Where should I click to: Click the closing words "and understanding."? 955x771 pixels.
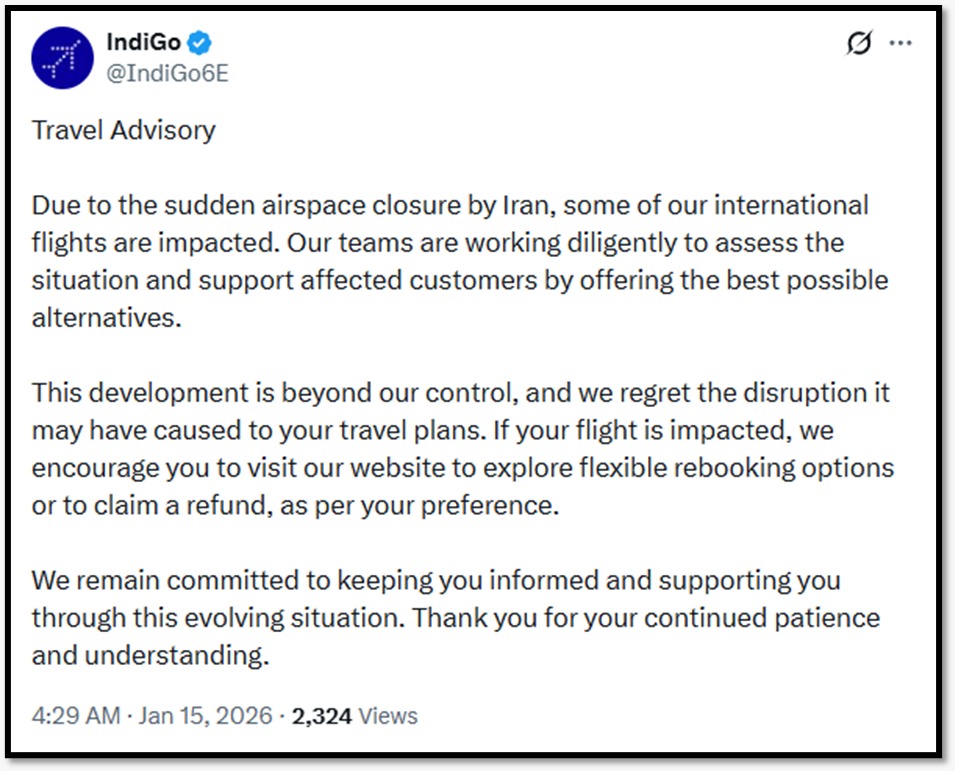[x=150, y=655]
